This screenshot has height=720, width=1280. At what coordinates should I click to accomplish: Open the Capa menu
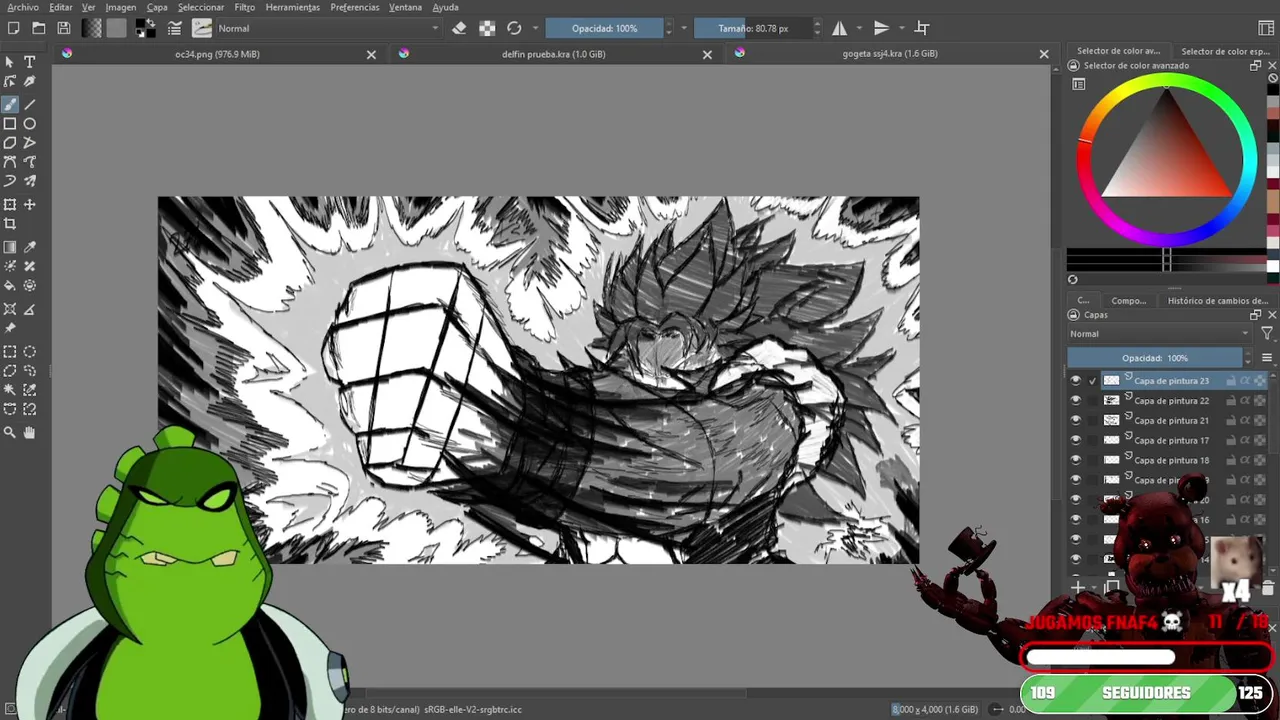pos(157,7)
